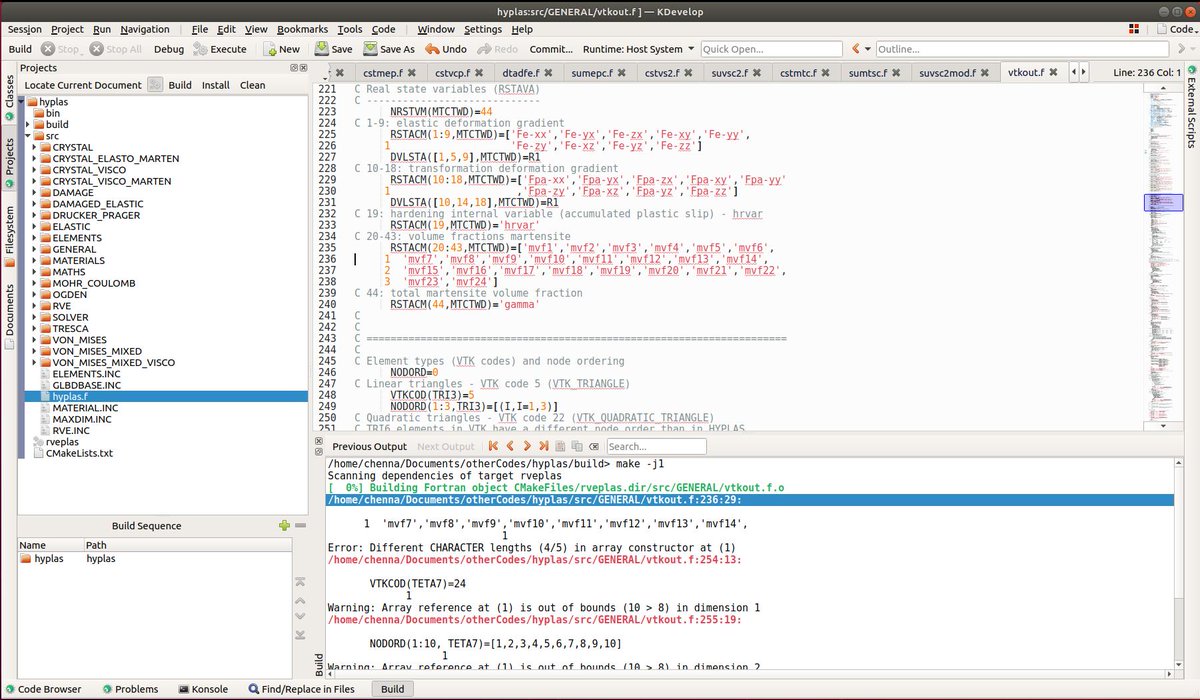This screenshot has height=700, width=1200.
Task: Select the Save As toolbar icon
Action: 390,48
